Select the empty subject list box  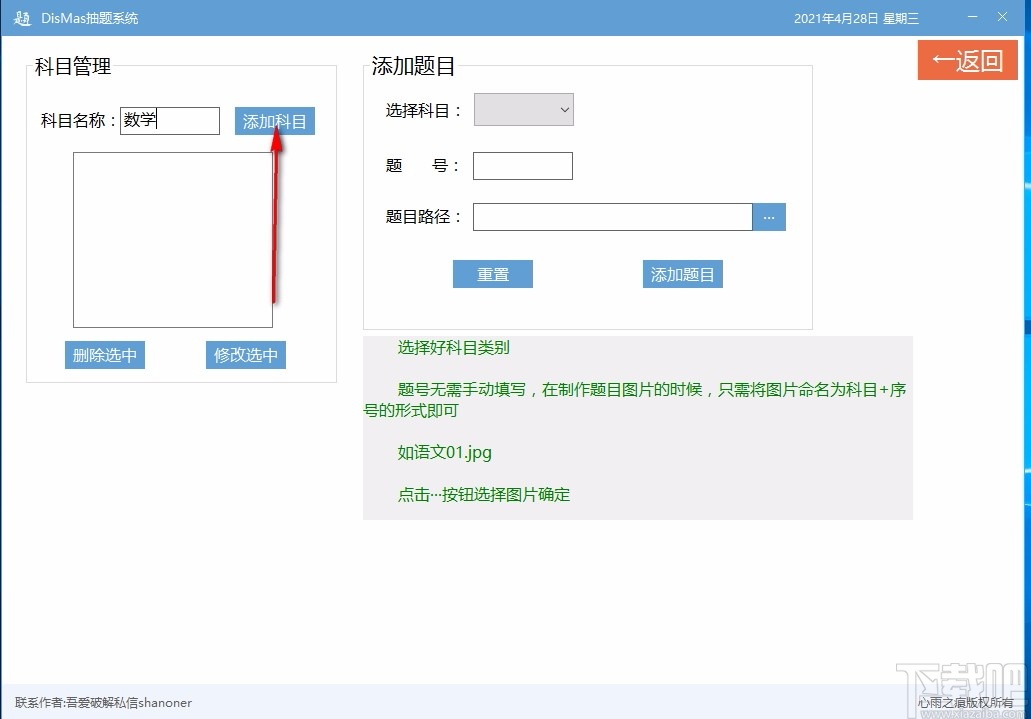[172, 240]
